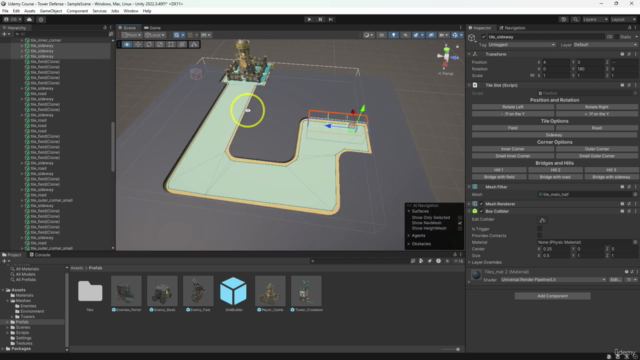Expand the Layer Overrides section
The height and width of the screenshot is (360, 640).
click(469, 262)
